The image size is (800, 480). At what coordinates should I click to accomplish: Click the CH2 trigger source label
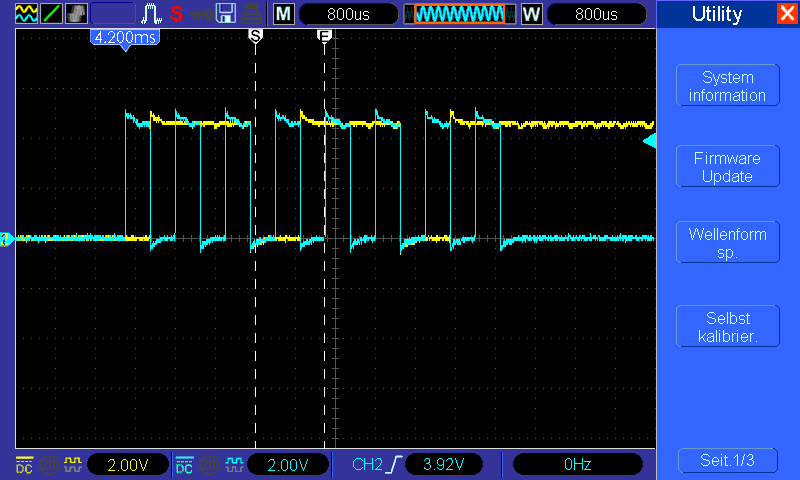click(x=367, y=464)
